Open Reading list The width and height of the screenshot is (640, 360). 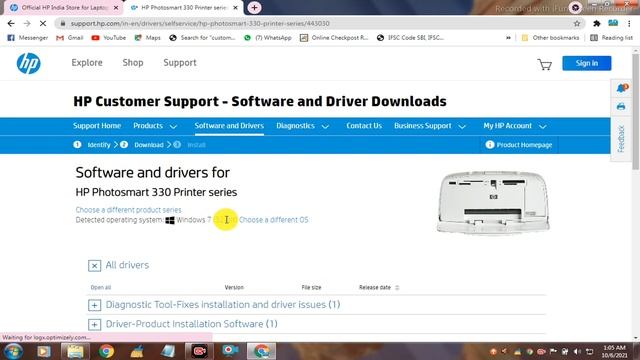tap(611, 38)
